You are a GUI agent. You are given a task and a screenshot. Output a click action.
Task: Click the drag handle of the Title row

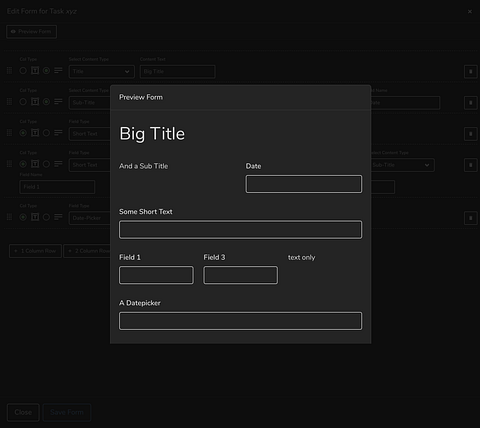[9, 71]
